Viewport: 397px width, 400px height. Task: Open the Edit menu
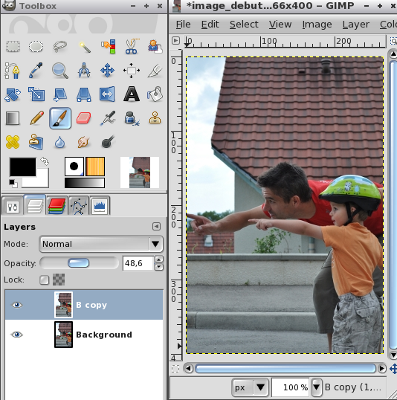coord(210,24)
